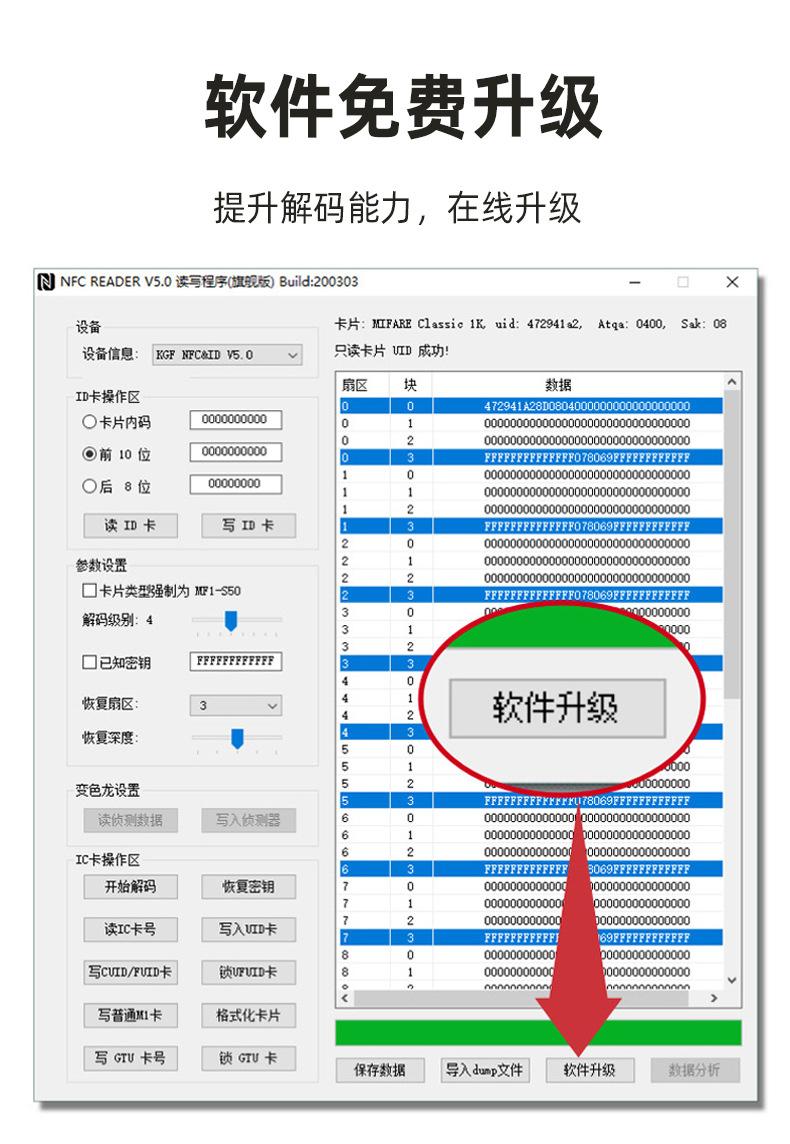Select sector 2 block 0 data row
The image size is (790, 1144).
[531, 544]
